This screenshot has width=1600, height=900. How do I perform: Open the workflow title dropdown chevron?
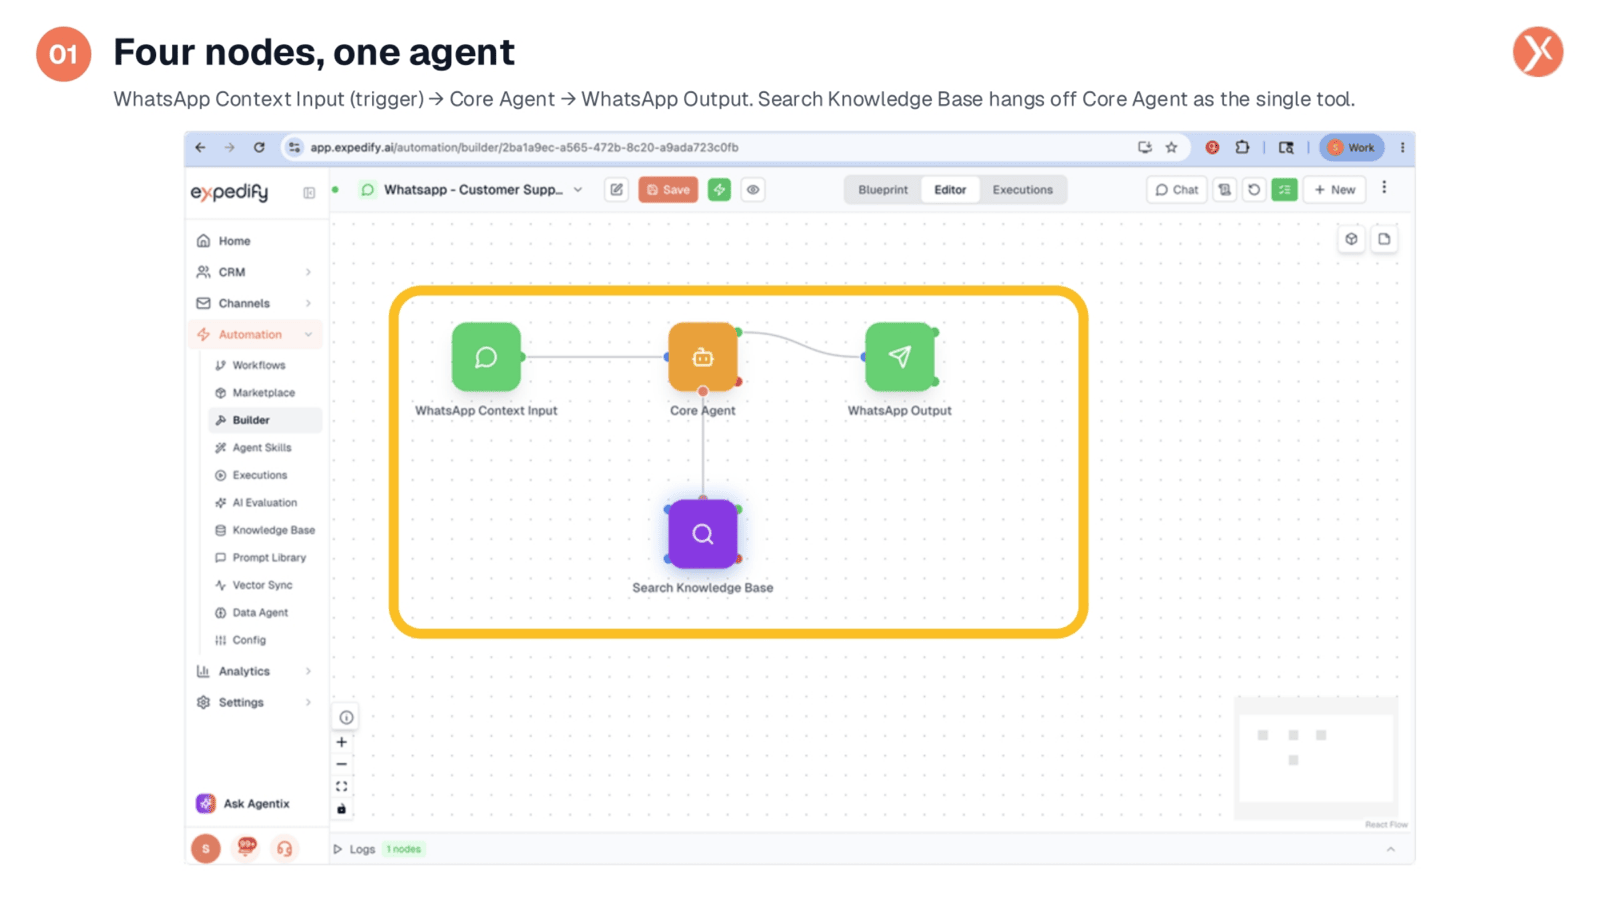pos(578,190)
